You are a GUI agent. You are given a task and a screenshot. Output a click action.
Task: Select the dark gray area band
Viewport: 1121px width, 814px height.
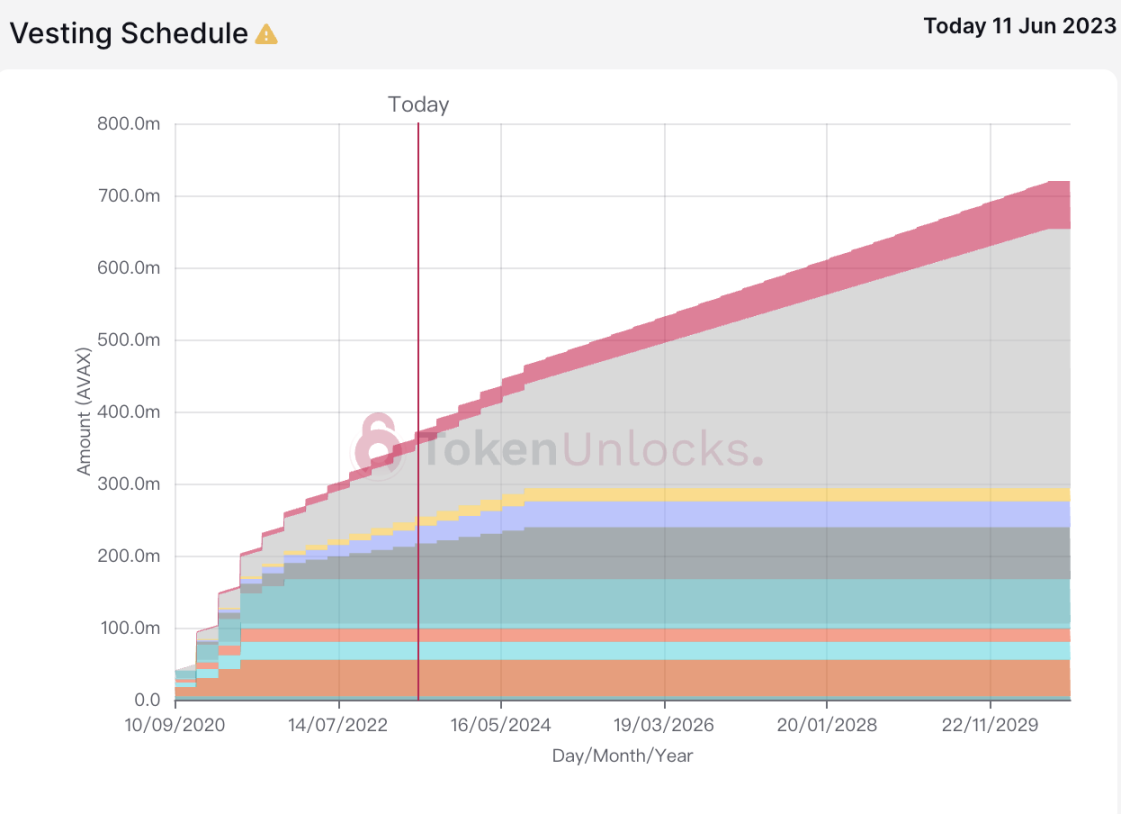(x=786, y=553)
